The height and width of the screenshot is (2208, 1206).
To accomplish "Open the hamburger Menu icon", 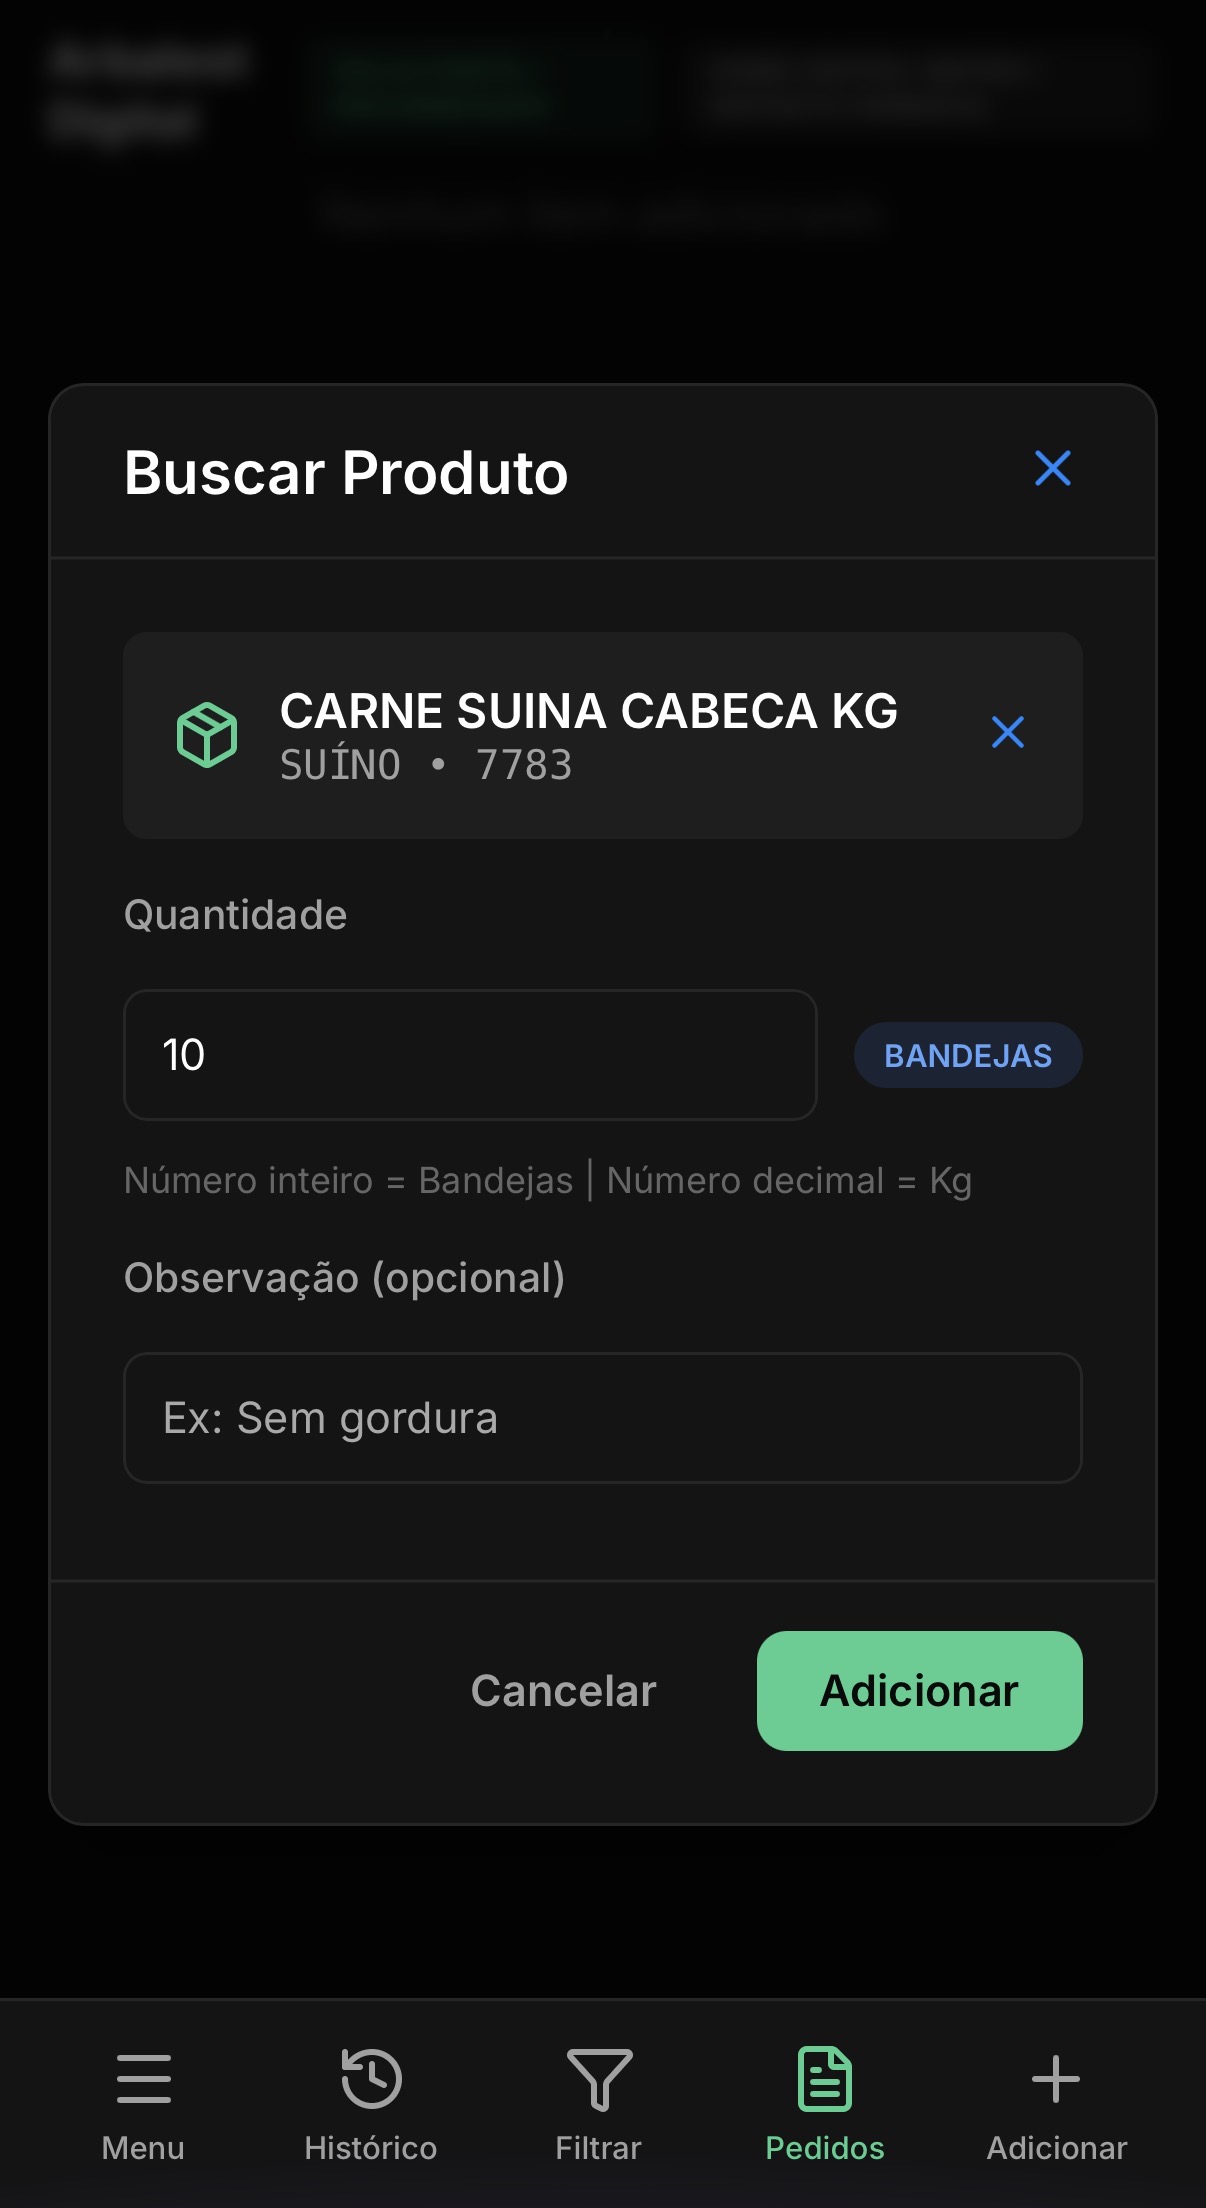I will [x=143, y=2080].
